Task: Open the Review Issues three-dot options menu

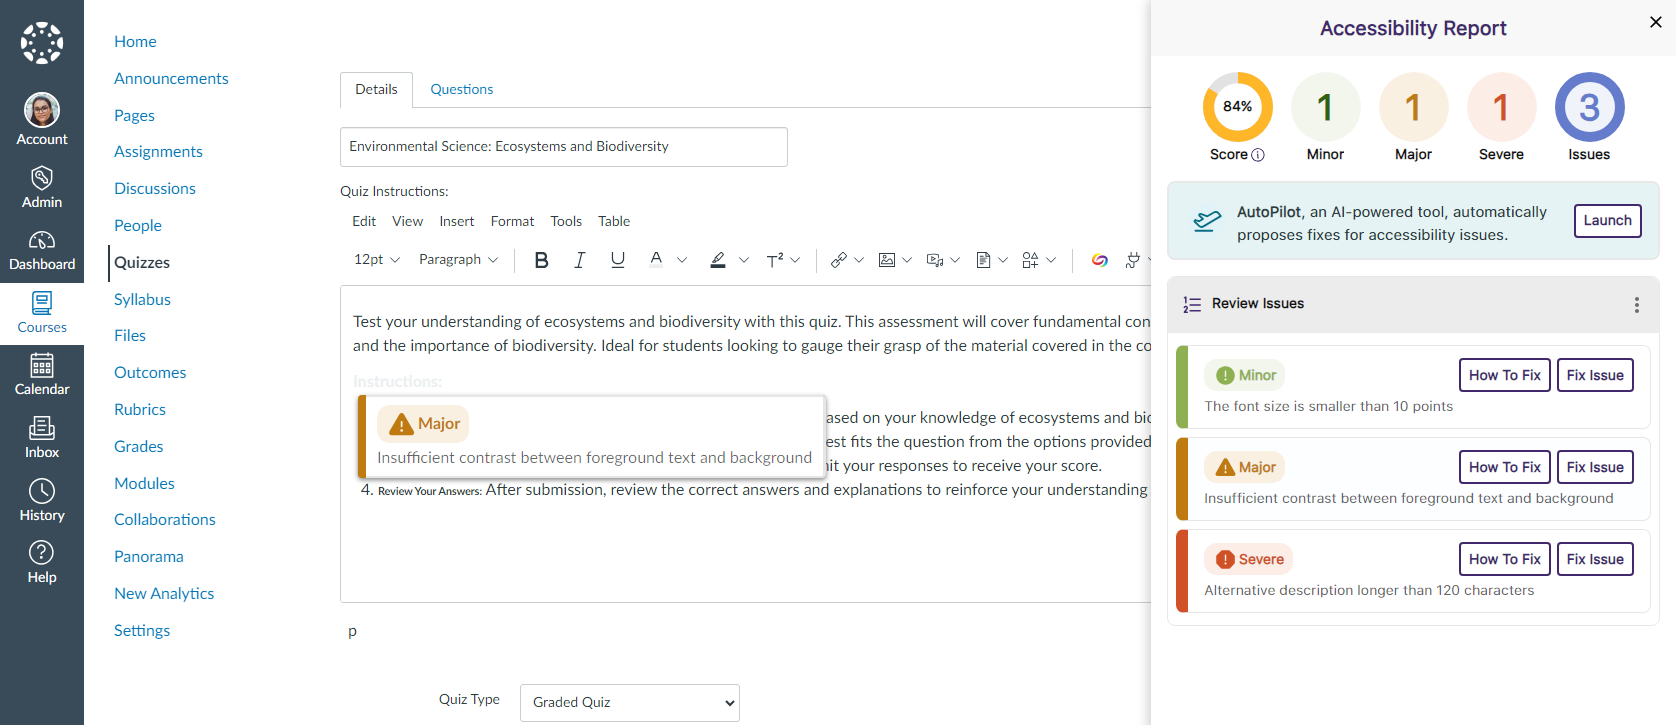Action: tap(1636, 305)
